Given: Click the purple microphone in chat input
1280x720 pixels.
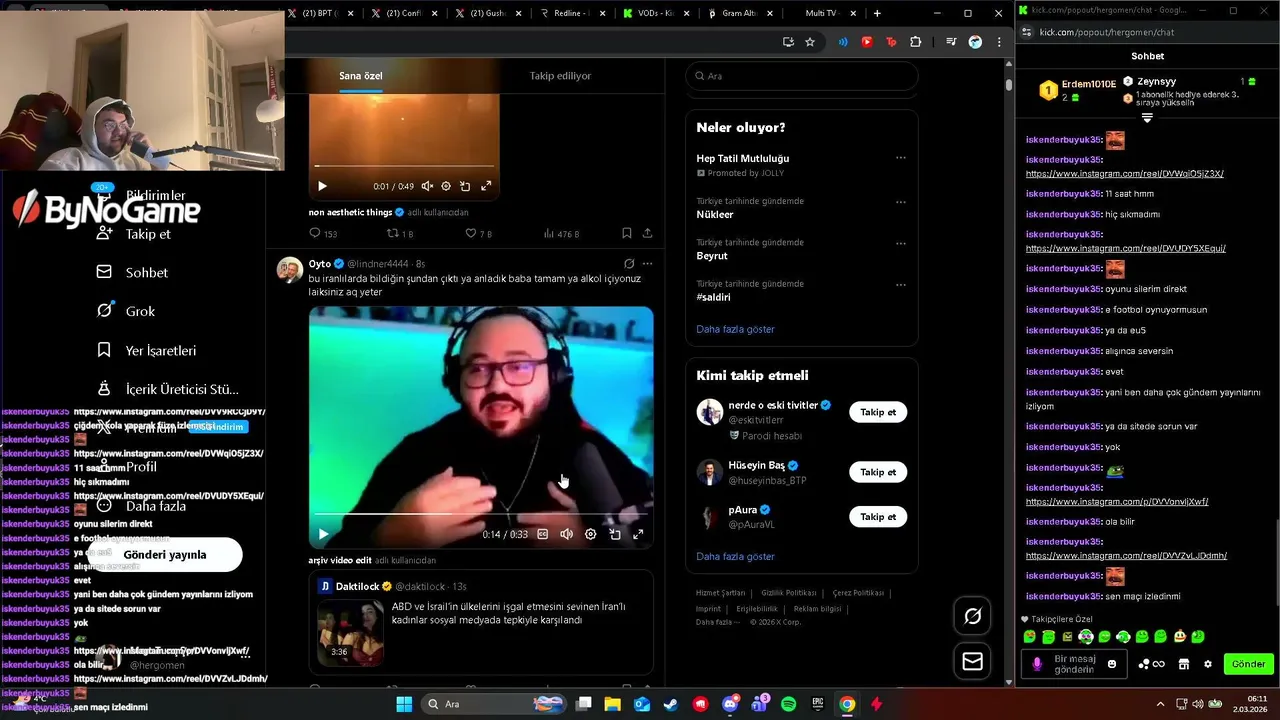Looking at the screenshot, I should (x=1037, y=664).
